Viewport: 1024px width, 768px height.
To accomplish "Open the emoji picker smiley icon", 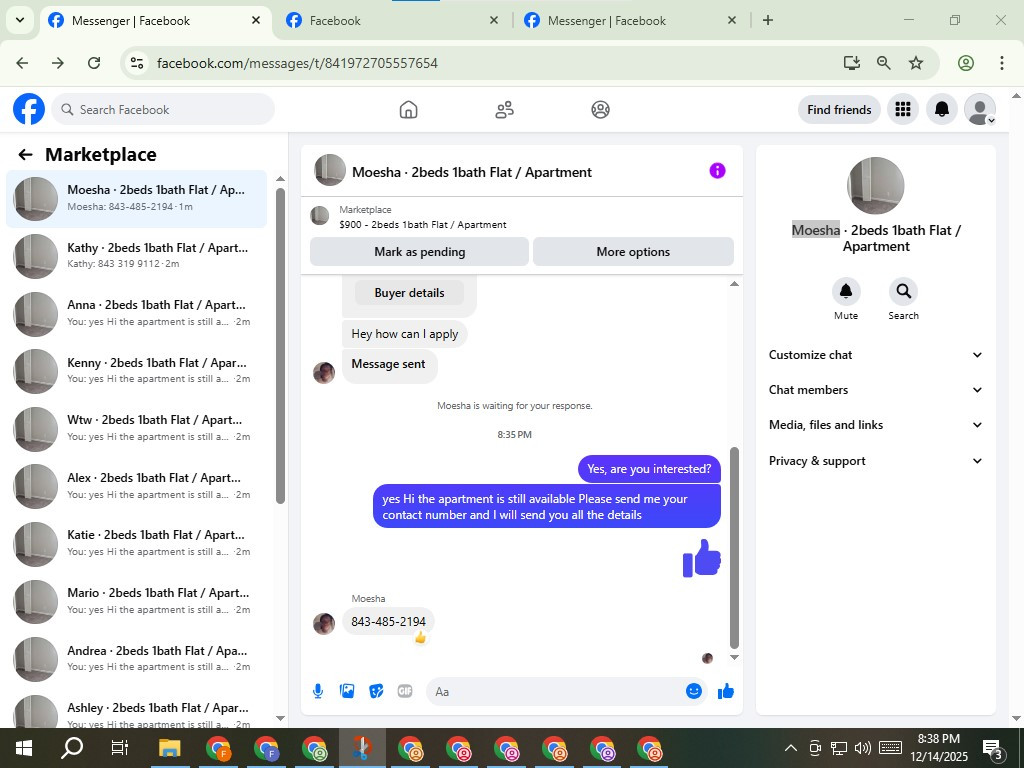I will pos(694,691).
